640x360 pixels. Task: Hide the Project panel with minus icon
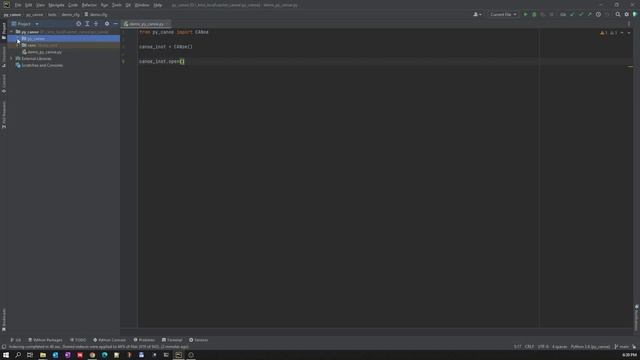(x=116, y=24)
